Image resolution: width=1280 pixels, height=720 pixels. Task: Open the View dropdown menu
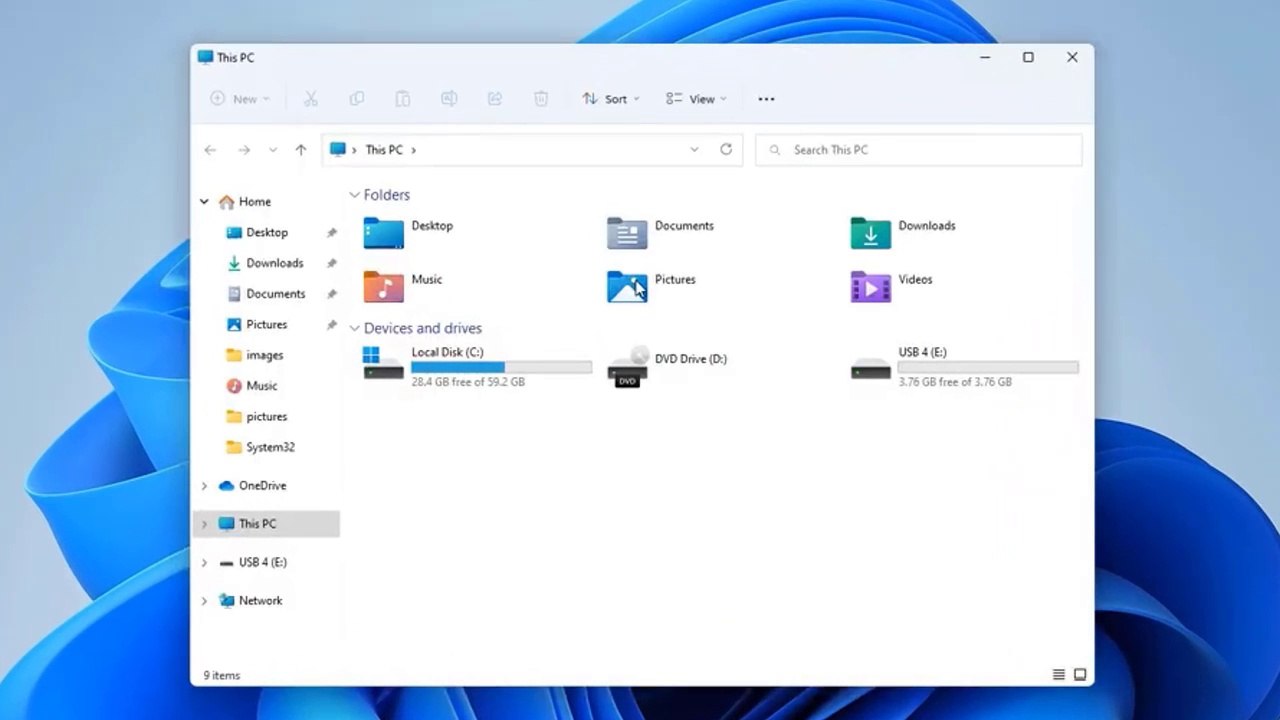(696, 99)
